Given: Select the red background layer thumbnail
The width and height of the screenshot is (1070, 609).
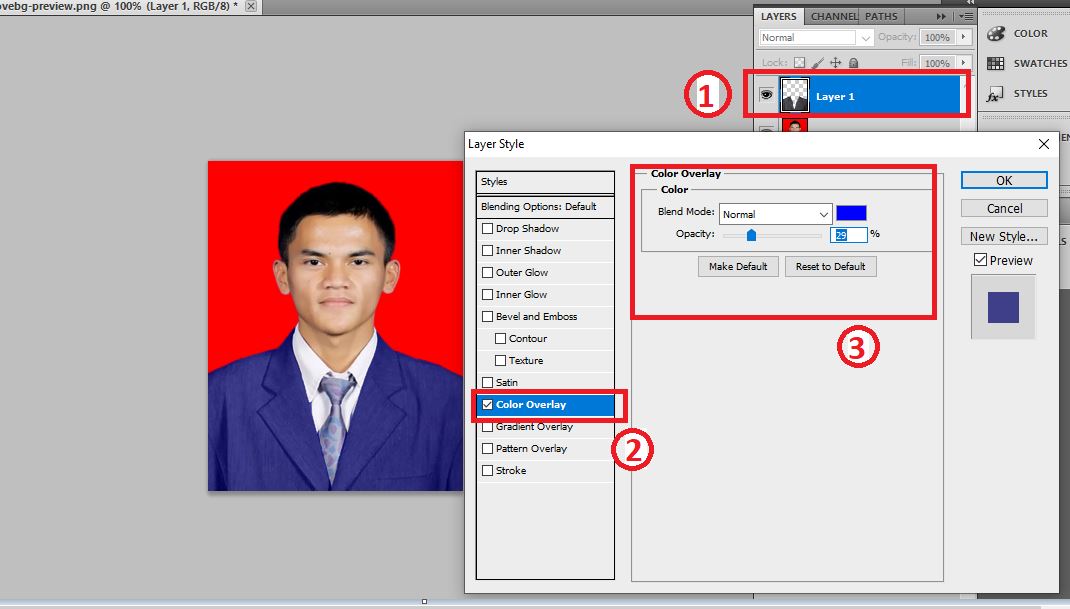Looking at the screenshot, I should 794,126.
